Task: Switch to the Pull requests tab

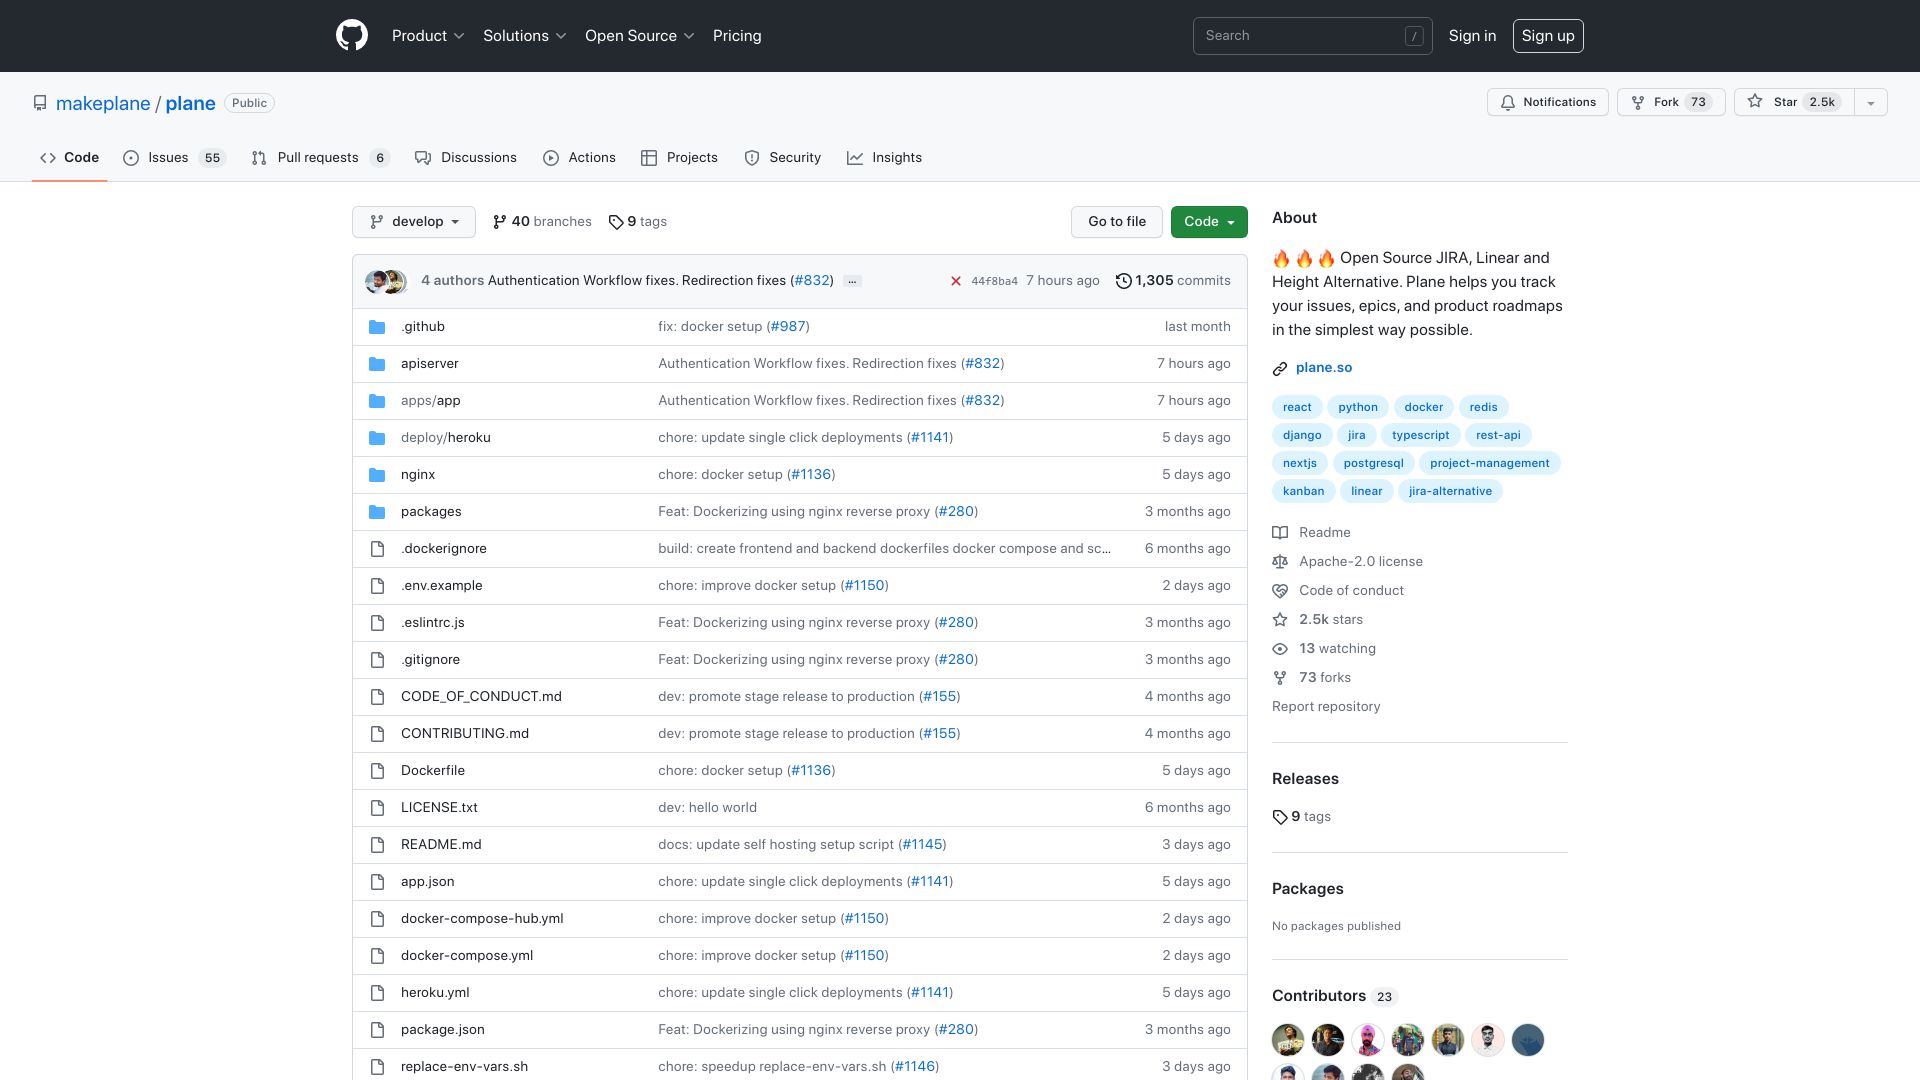Action: tap(320, 158)
